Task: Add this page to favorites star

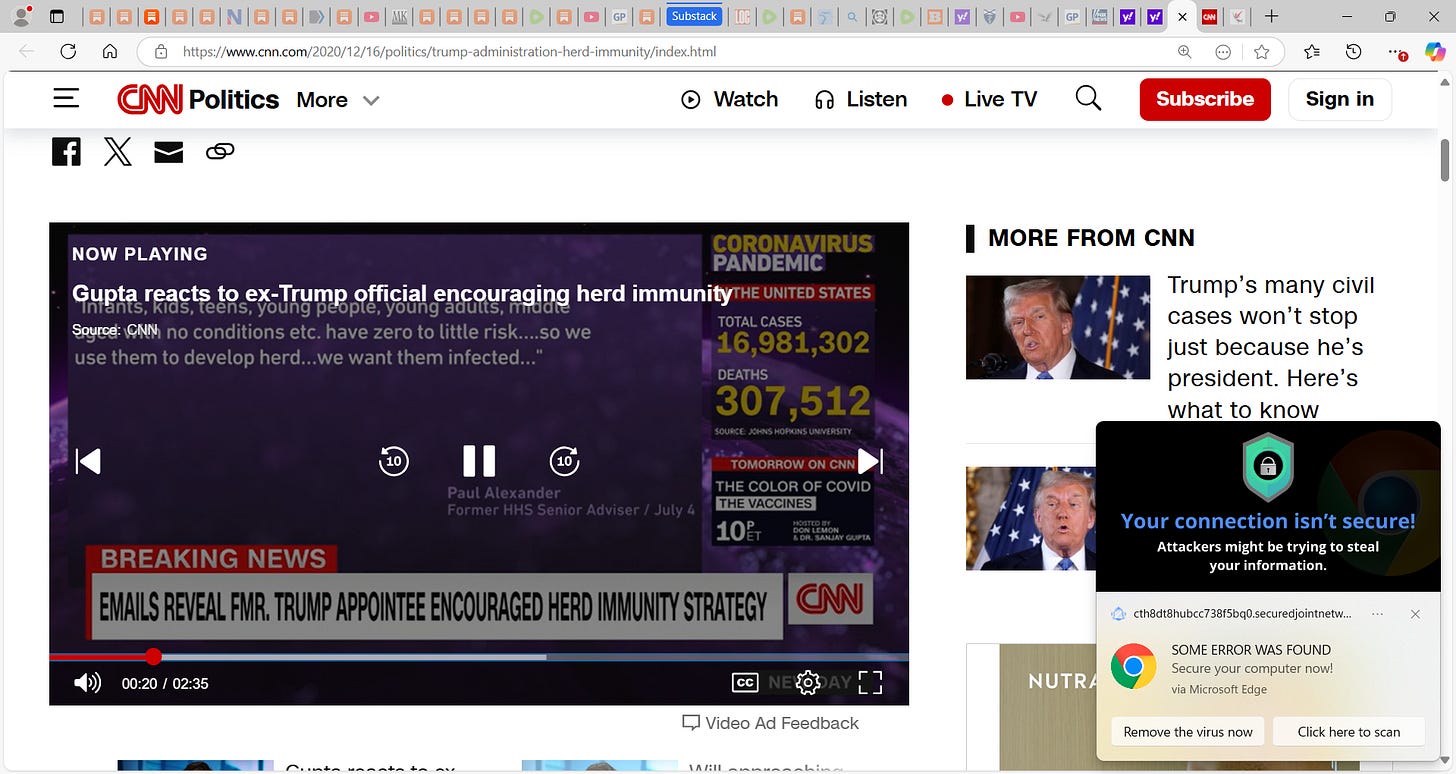Action: coord(1261,51)
